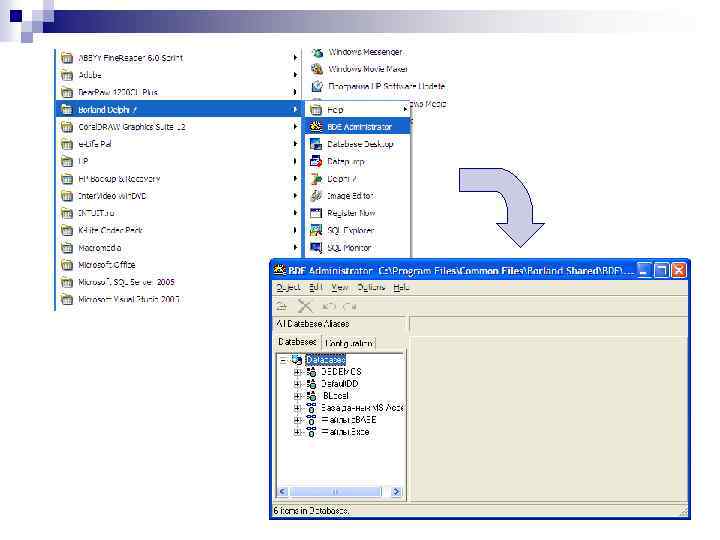This screenshot has height=540, width=720.
Task: Select the IBLocal alias
Action: 335,395
